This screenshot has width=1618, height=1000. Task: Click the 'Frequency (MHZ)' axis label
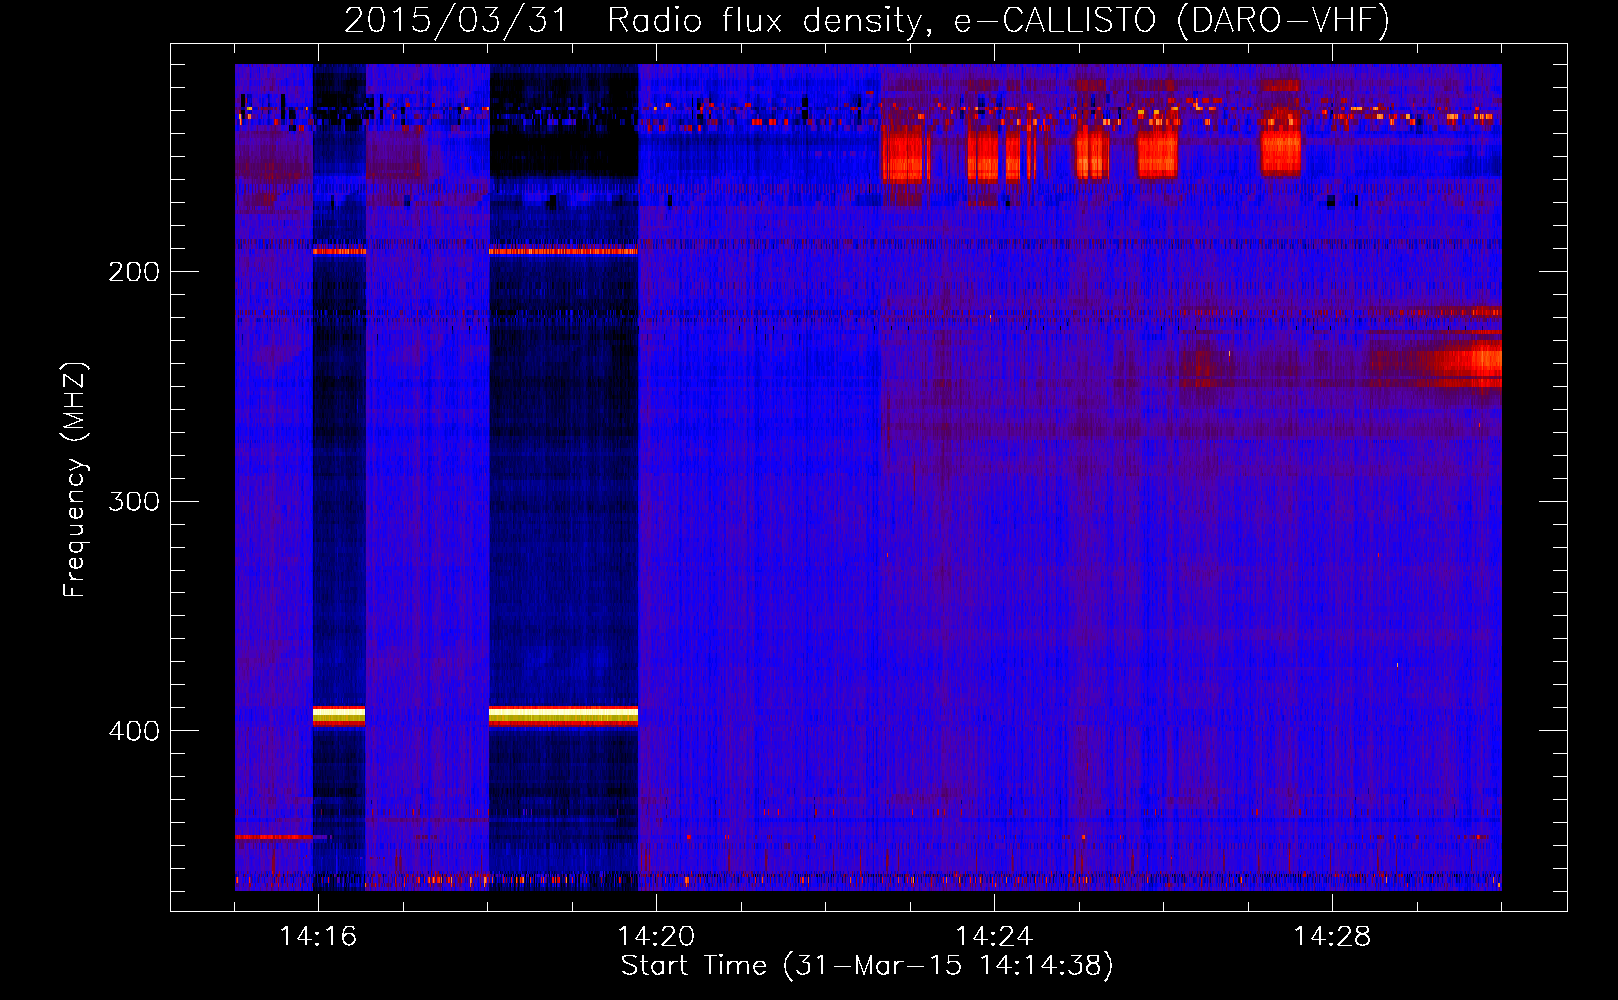(75, 480)
